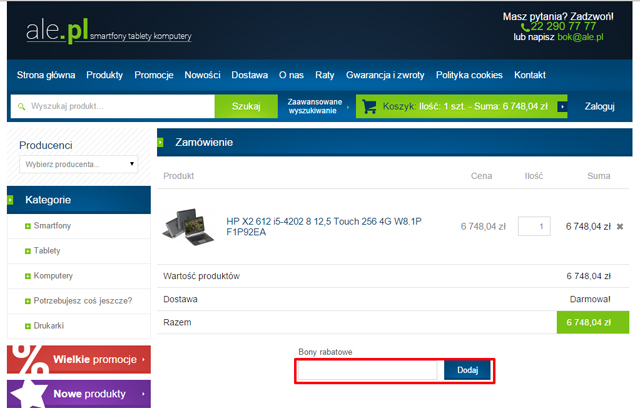Open the HP X2 laptop thumbnail
Image resolution: width=640 pixels, height=408 pixels.
[190, 224]
